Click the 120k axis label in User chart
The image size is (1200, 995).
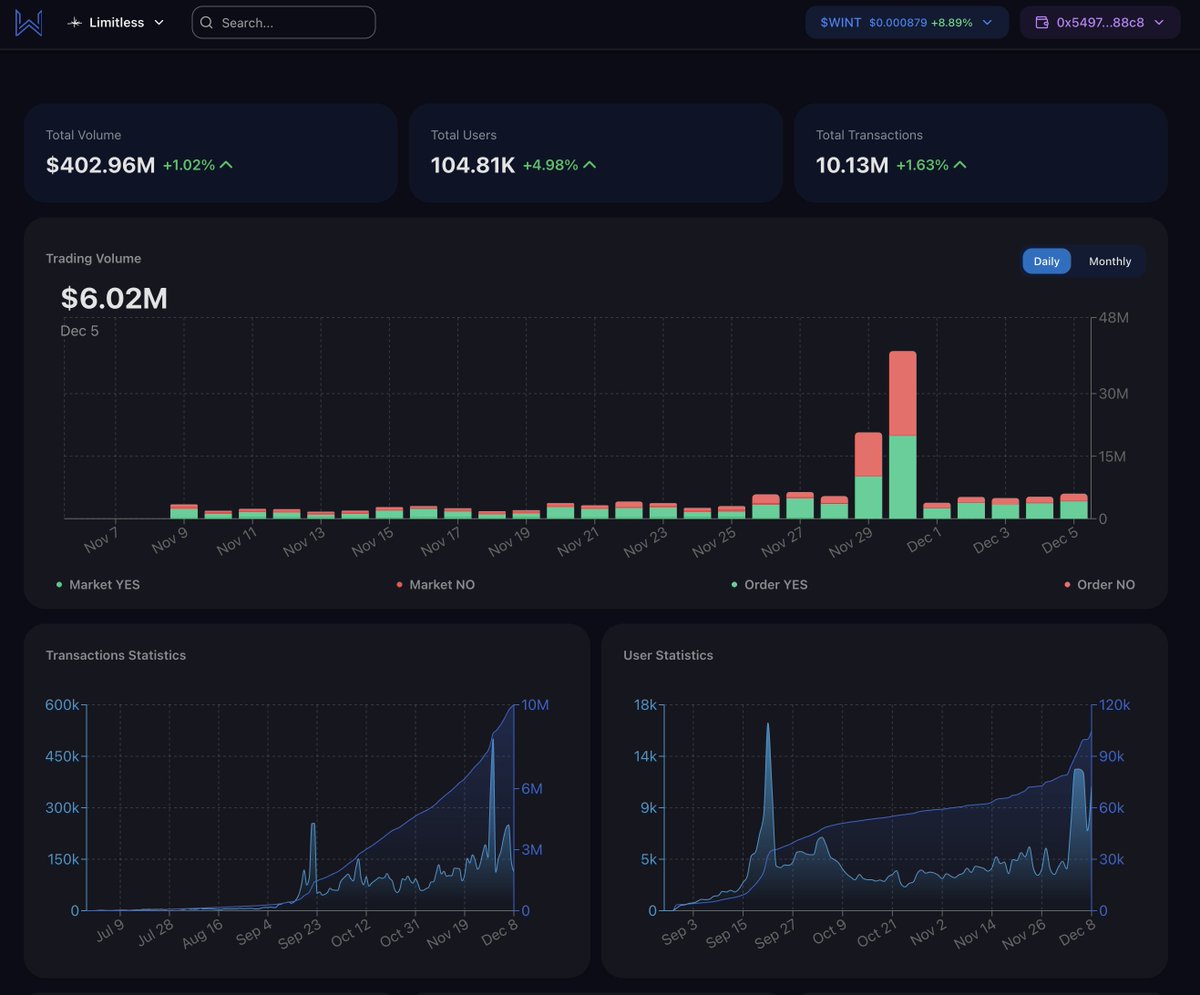pyautogui.click(x=1114, y=705)
